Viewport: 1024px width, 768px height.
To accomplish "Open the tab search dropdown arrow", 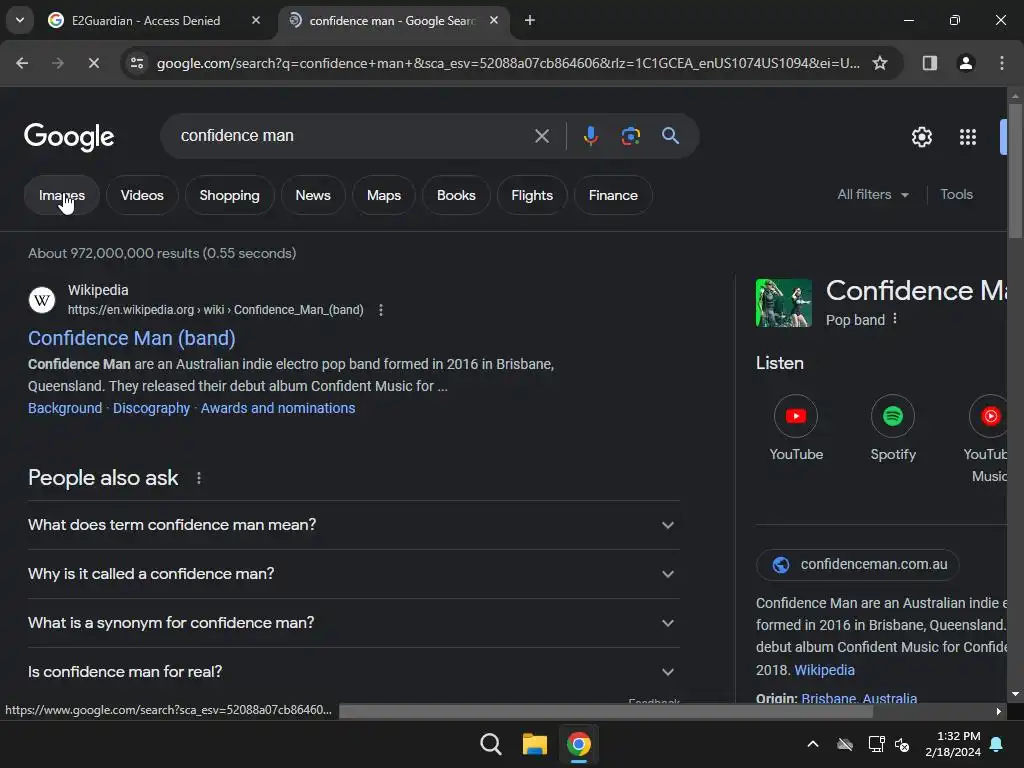I will tap(20, 20).
